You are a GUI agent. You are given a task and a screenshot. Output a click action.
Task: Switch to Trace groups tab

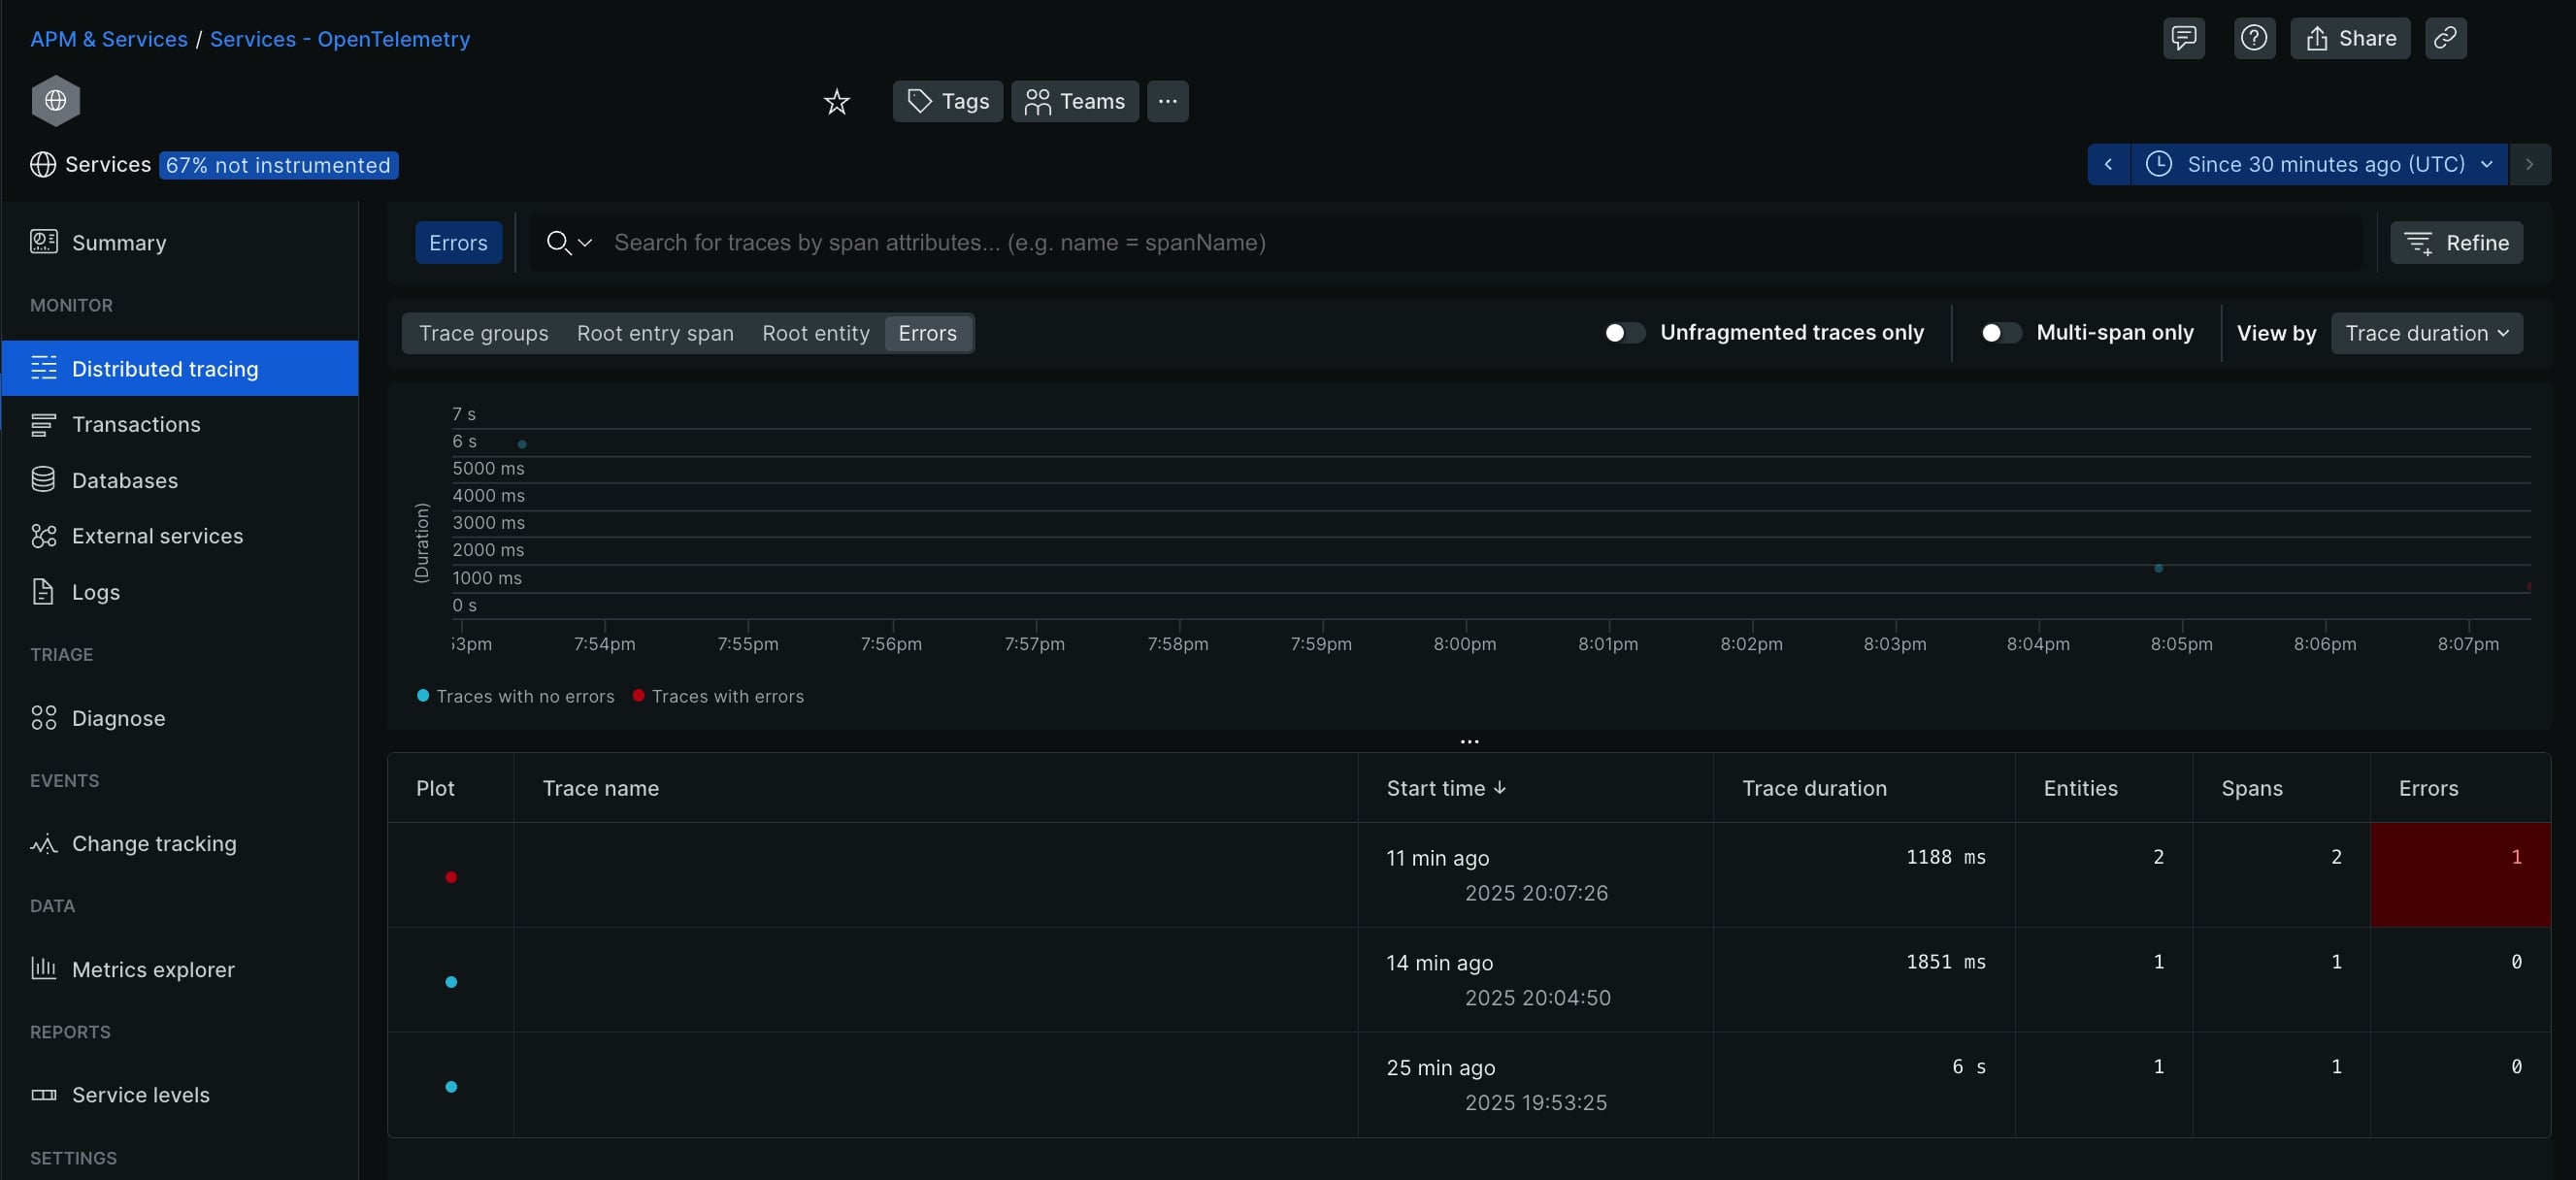coord(483,333)
